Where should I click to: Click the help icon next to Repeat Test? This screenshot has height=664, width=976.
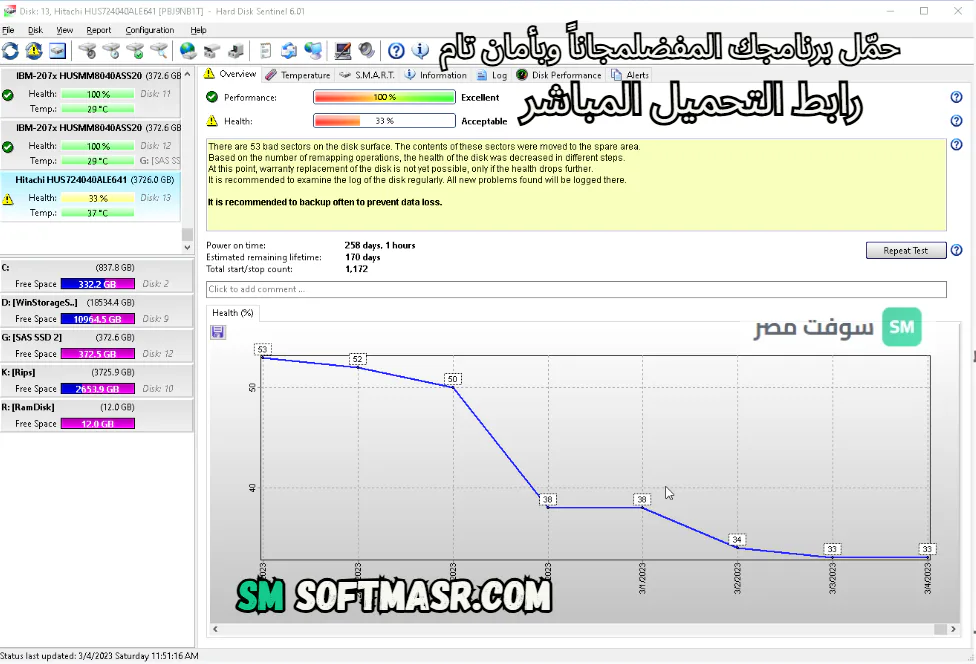(957, 250)
